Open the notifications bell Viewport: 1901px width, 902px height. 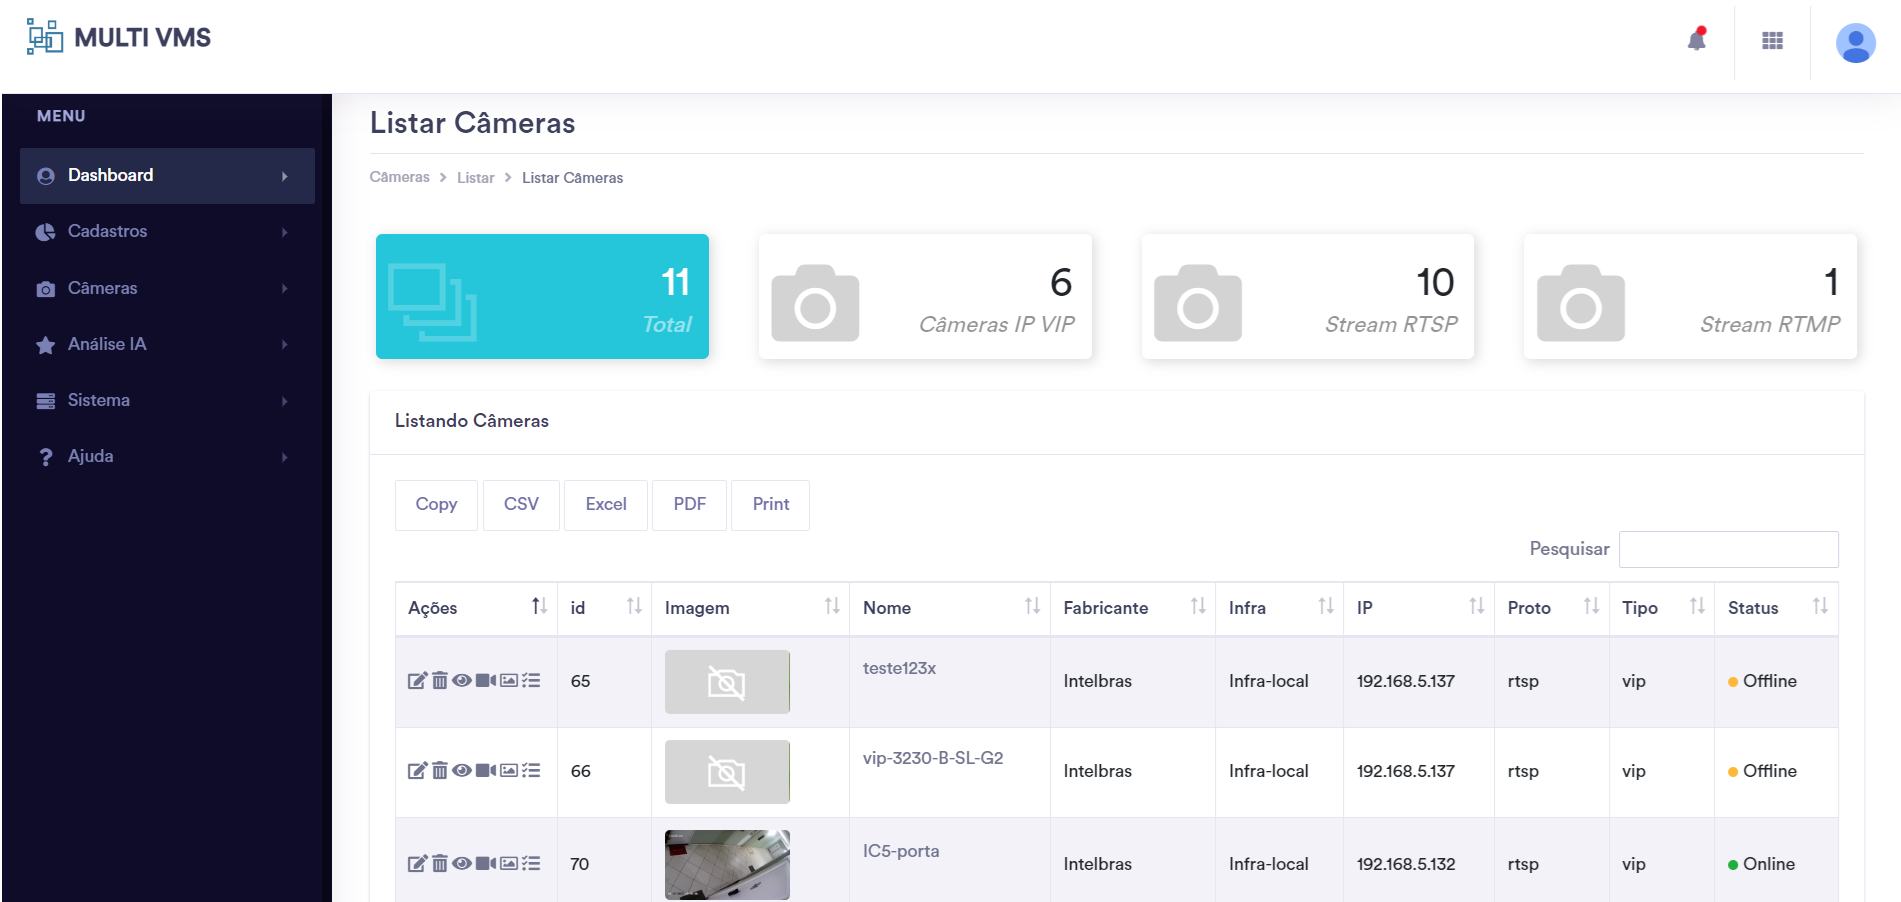(x=1696, y=41)
